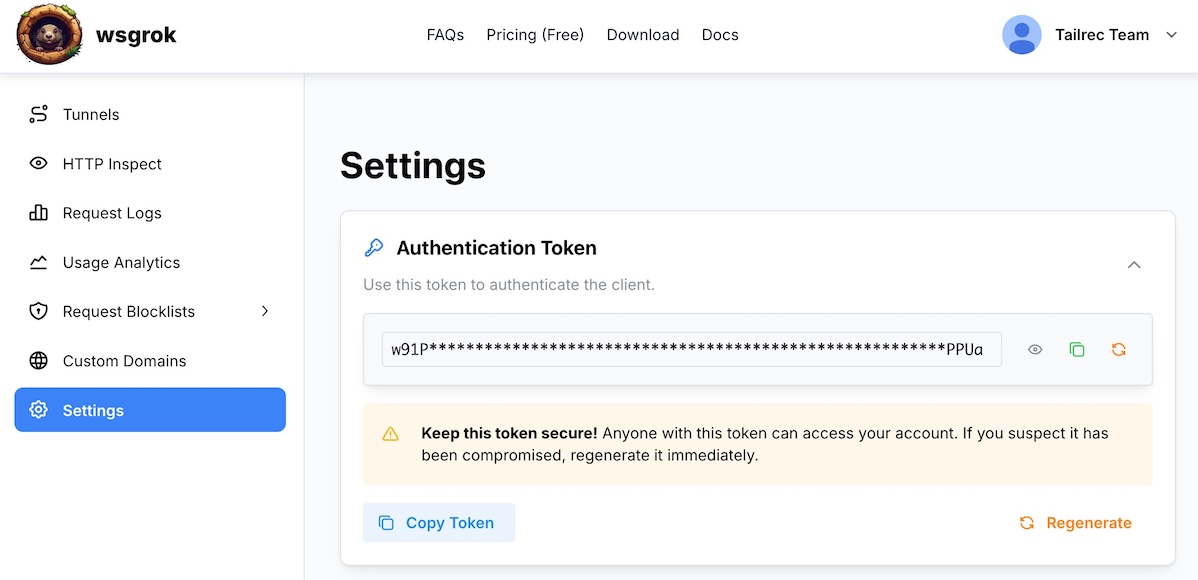
Task: Collapse the Authentication Token section
Action: tap(1134, 265)
